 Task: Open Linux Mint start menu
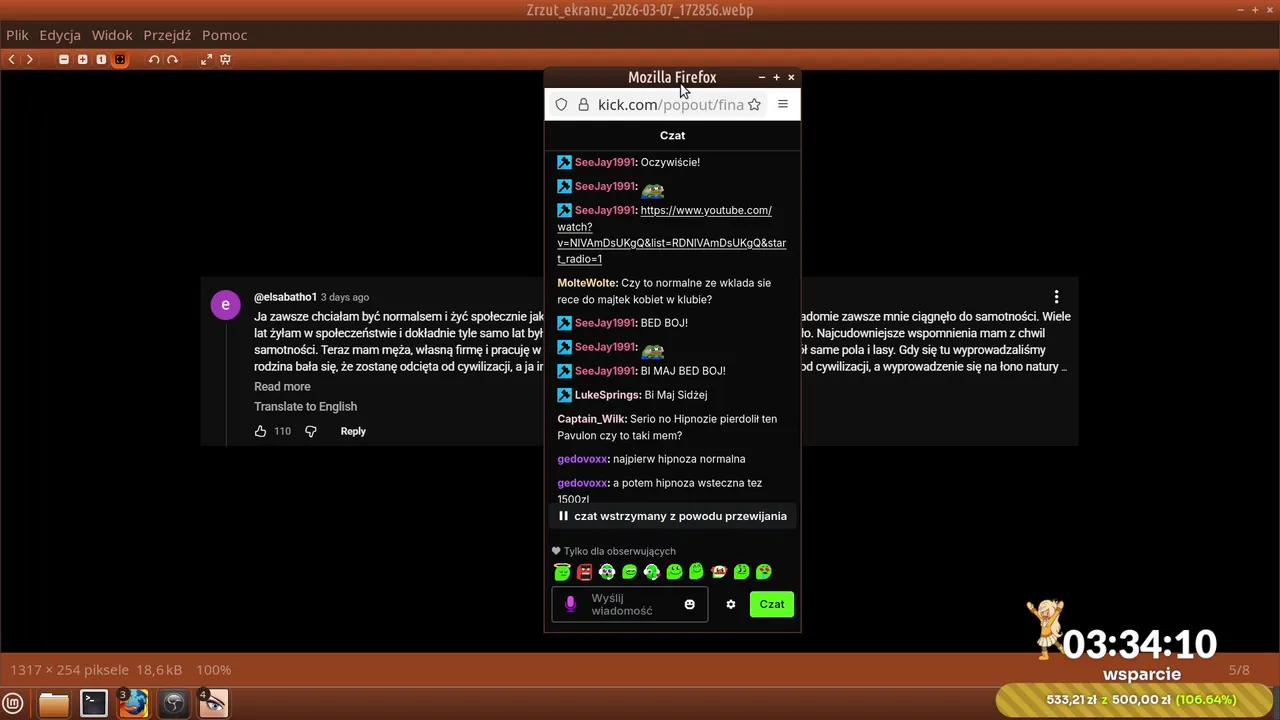click(14, 704)
